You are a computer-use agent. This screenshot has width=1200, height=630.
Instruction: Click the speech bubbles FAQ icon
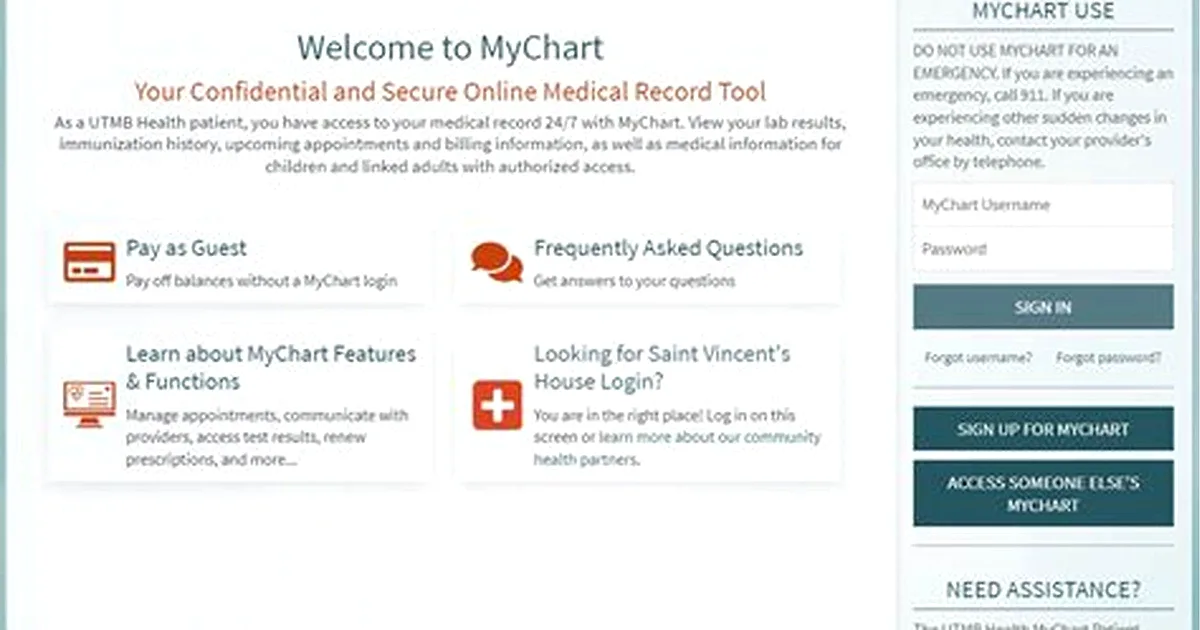point(497,262)
